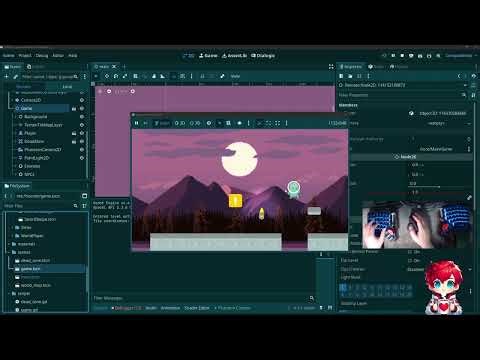Expand the NPCs node

click(x=15, y=174)
